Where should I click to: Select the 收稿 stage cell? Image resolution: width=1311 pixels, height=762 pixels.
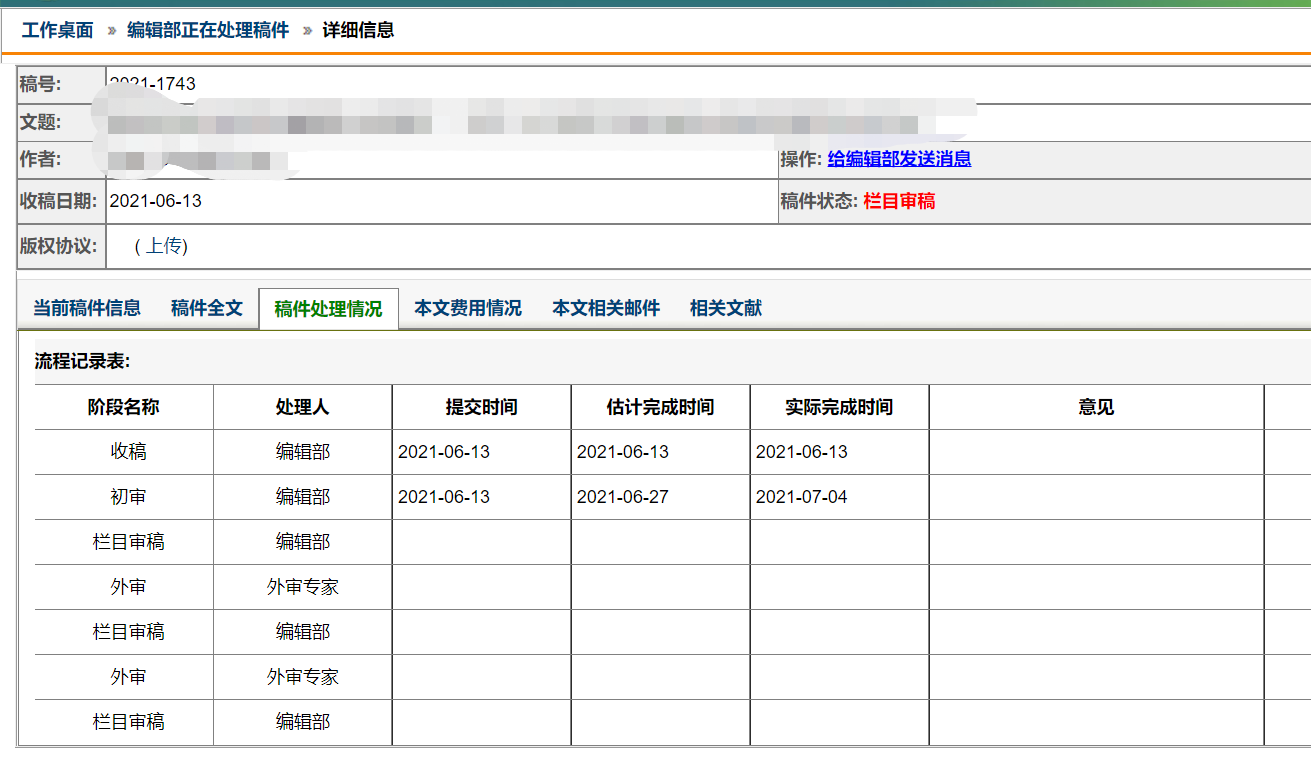128,452
